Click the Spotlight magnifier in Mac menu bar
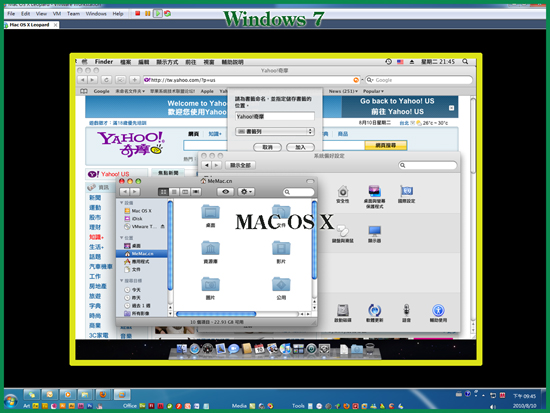This screenshot has height=413, width=550. point(465,61)
